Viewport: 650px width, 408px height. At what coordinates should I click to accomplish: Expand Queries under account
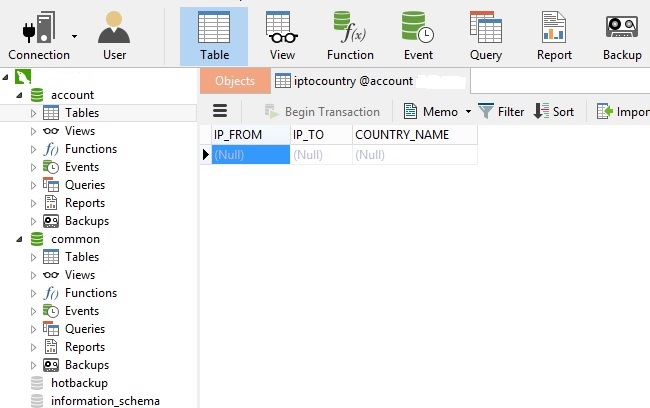click(x=33, y=185)
